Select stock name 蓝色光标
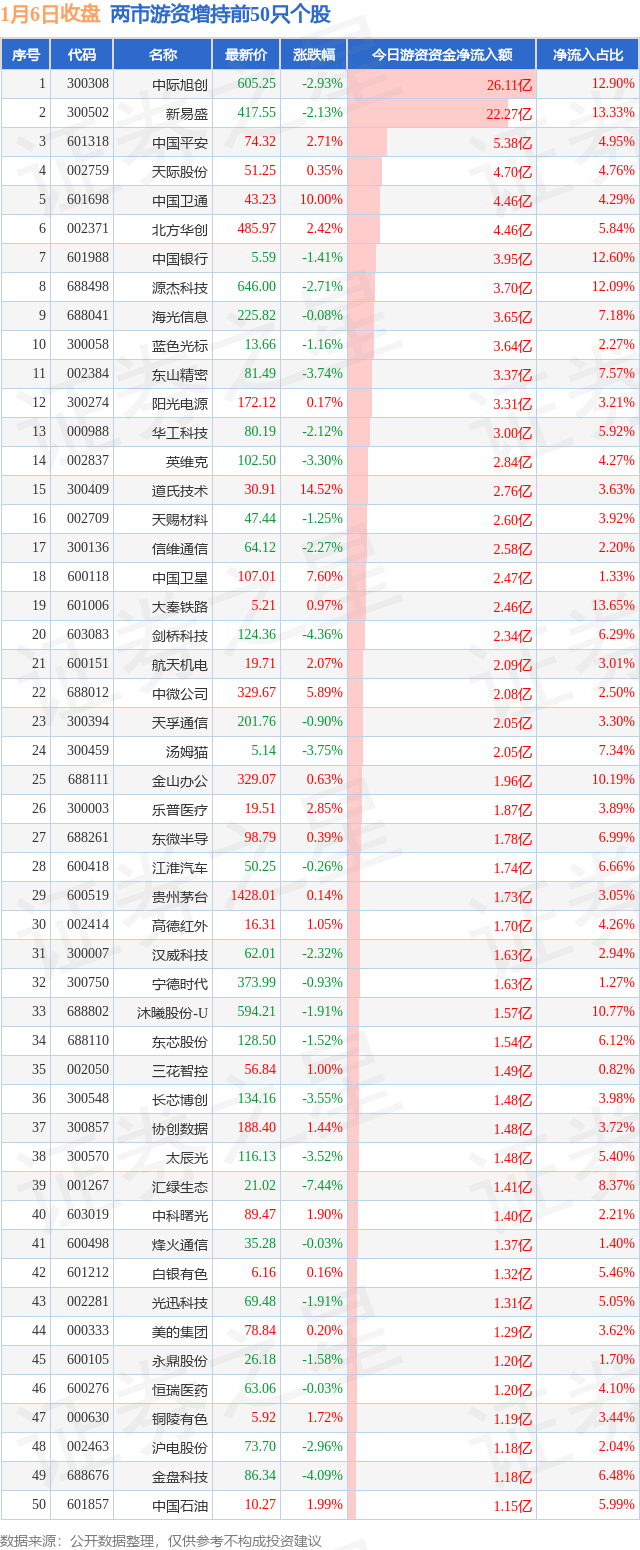640x1550 pixels. click(x=180, y=345)
